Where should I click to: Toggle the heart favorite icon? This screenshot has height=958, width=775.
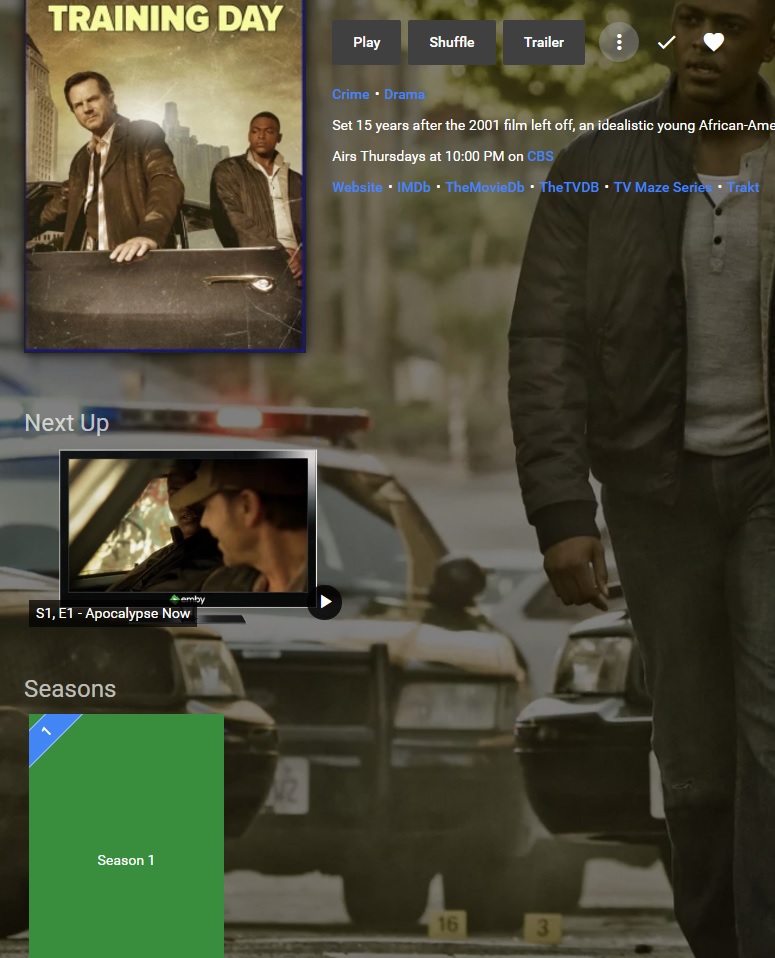(713, 42)
